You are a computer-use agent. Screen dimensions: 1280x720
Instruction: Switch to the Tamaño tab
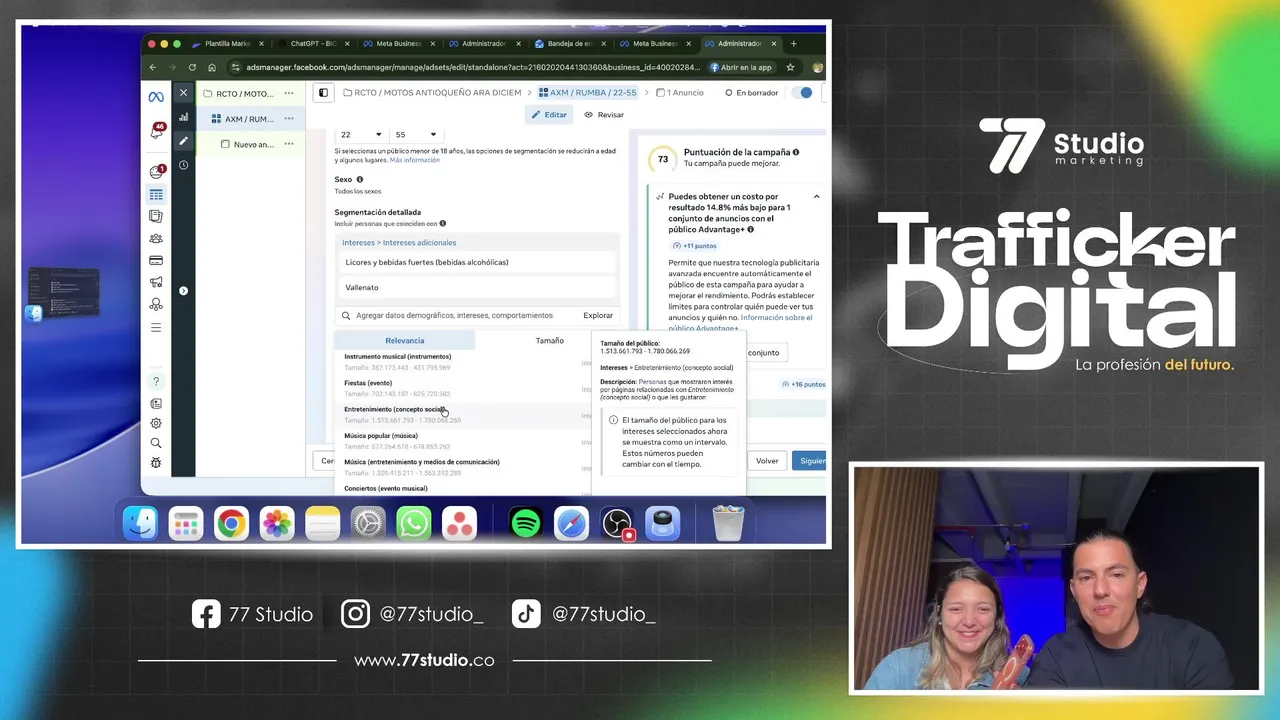(549, 341)
